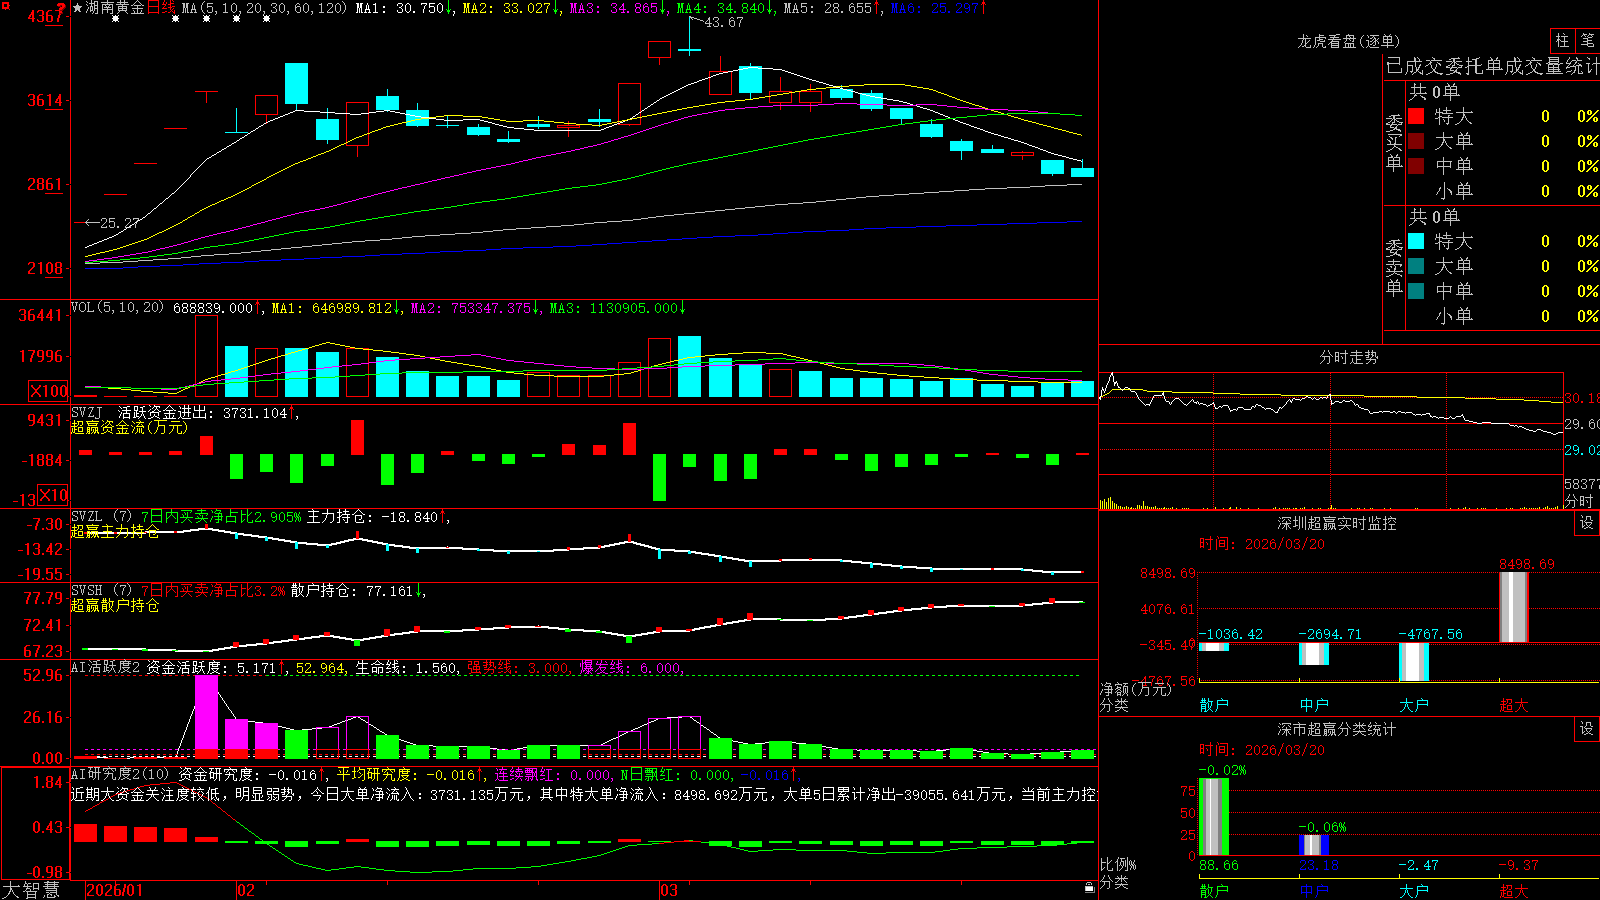Click the X10 scale box on SVZJ axis
Screen dimensions: 1600x900
(53, 494)
